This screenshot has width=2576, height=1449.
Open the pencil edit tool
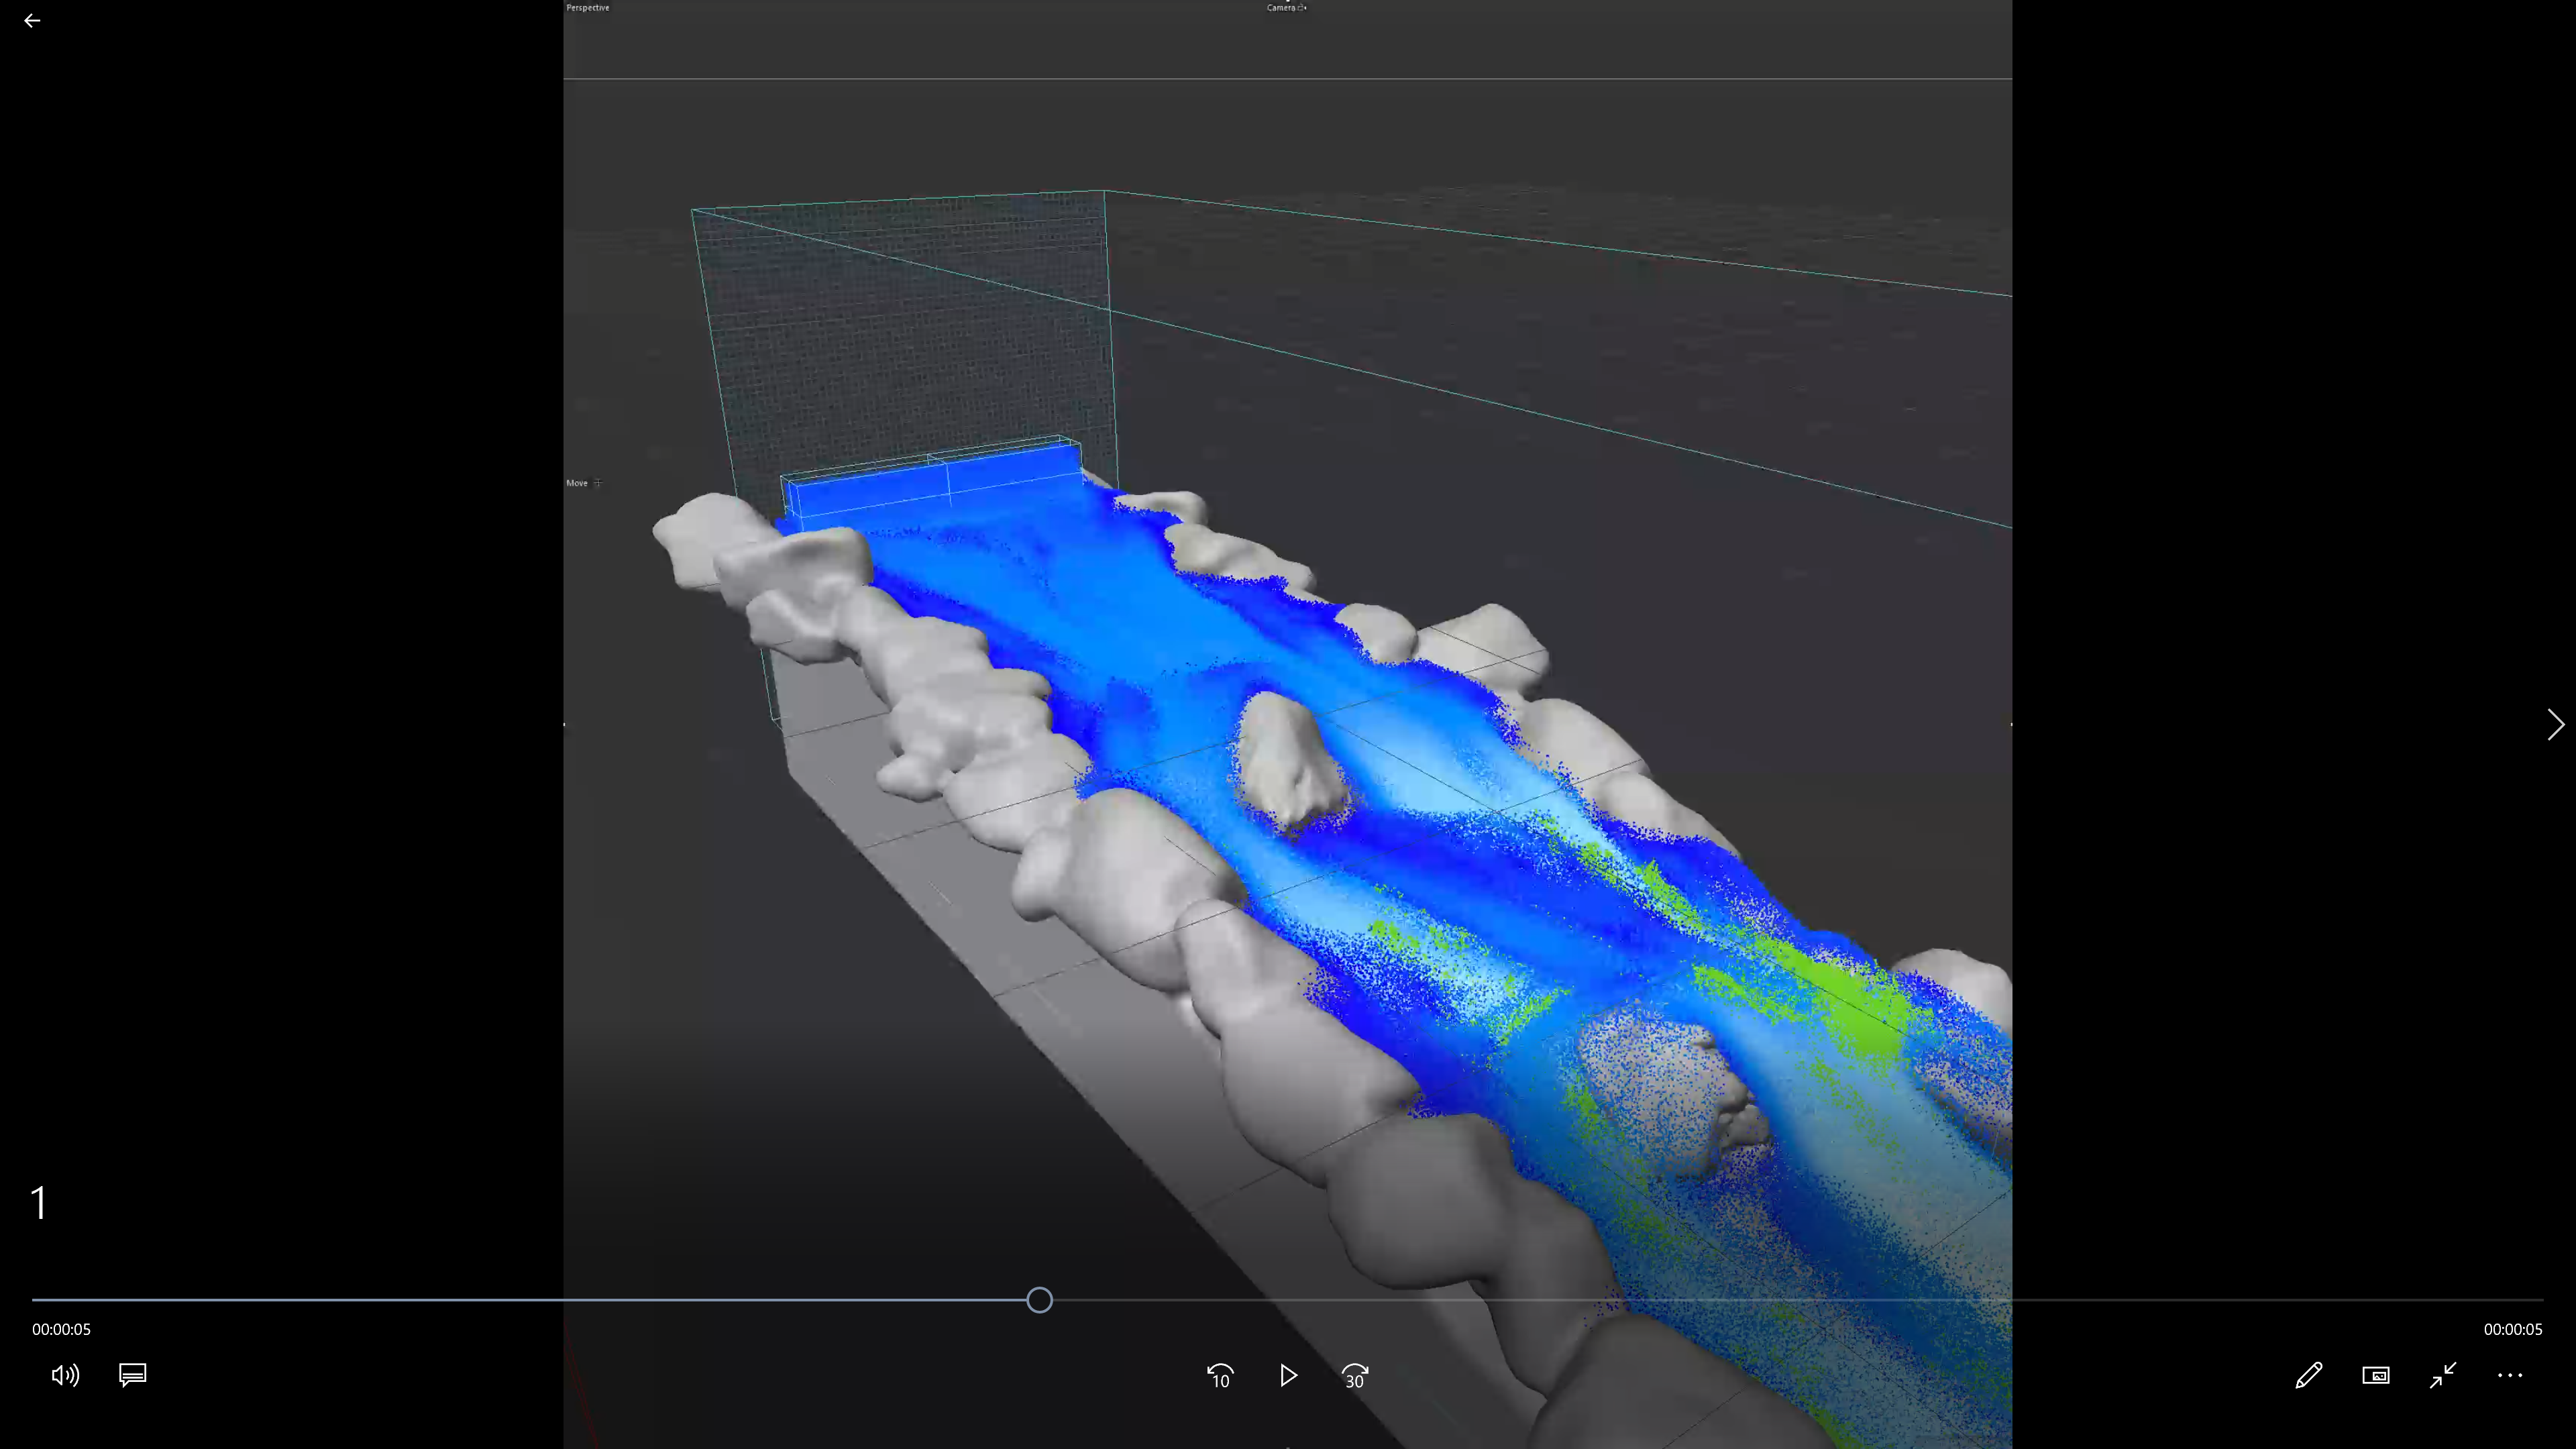[x=2308, y=1375]
